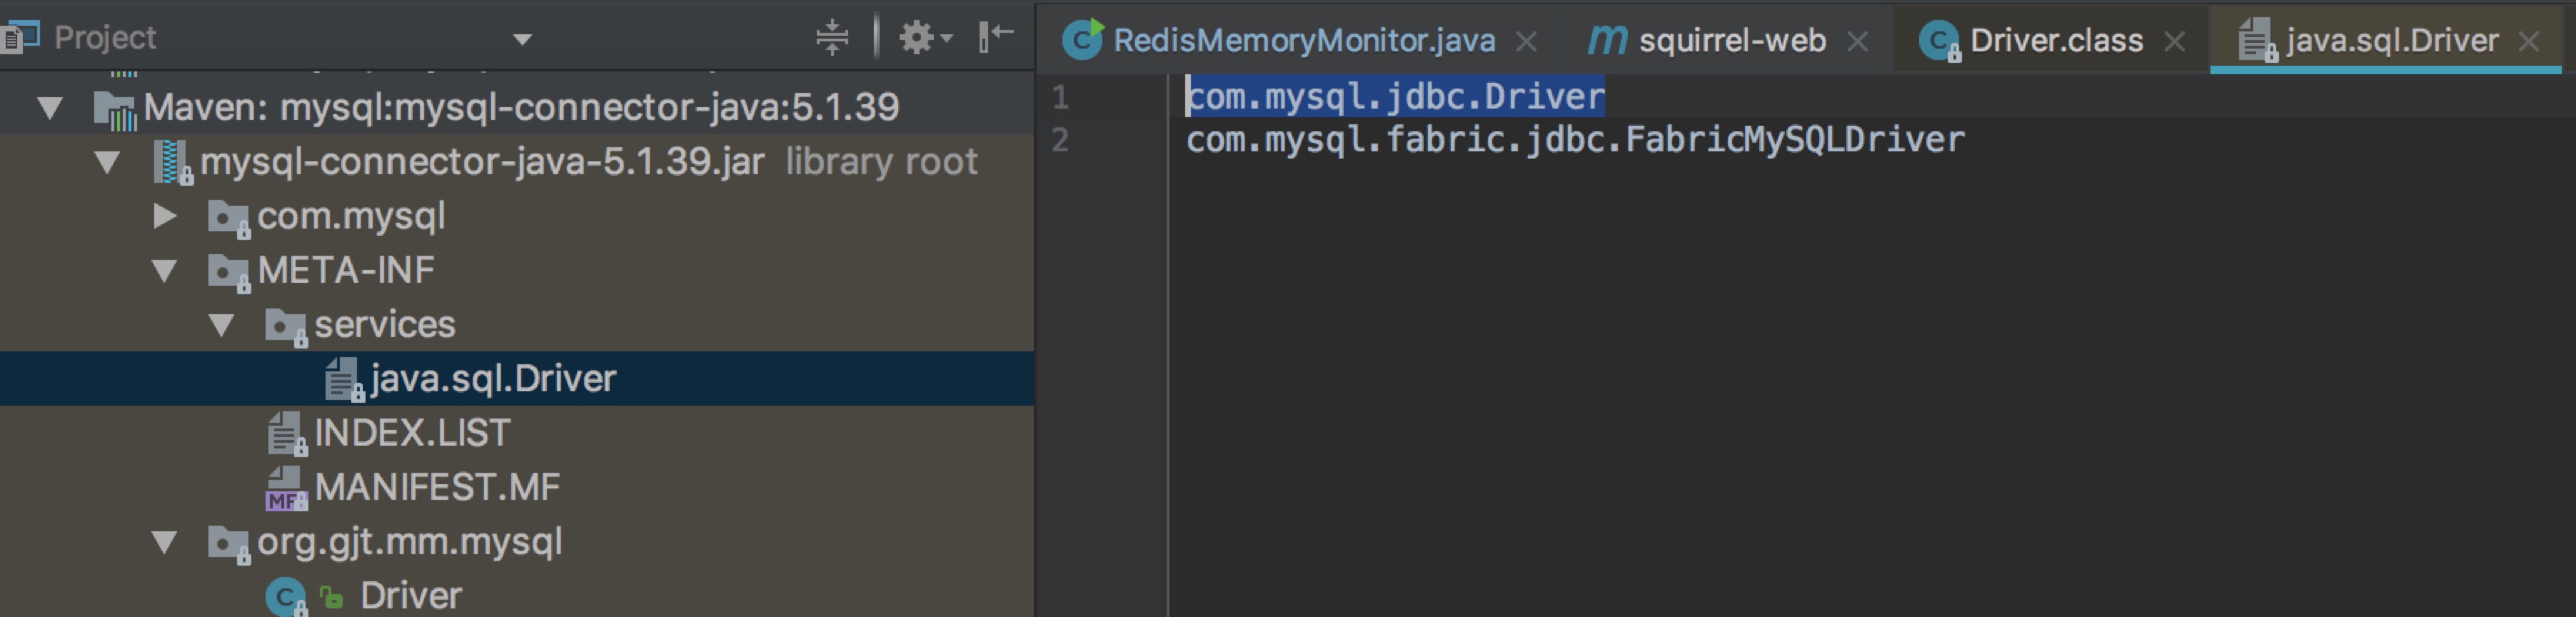The height and width of the screenshot is (617, 2576).
Task: Select INDEX.LIST file in tree
Action: click(x=412, y=433)
